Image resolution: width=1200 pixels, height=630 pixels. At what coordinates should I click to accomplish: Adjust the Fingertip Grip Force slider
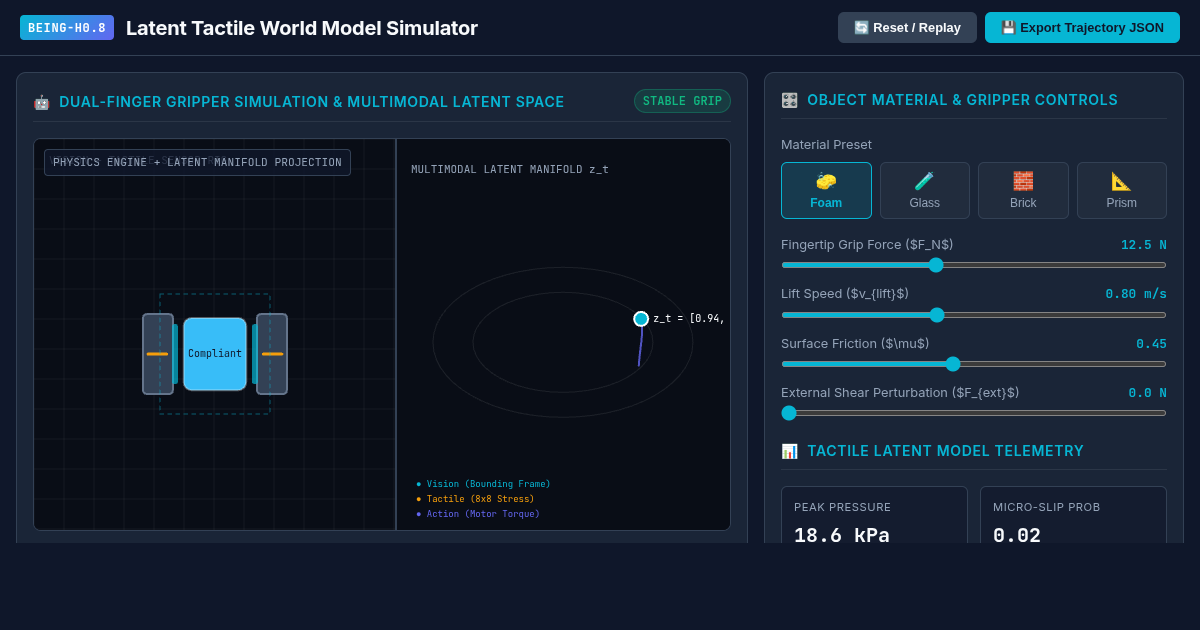(974, 265)
